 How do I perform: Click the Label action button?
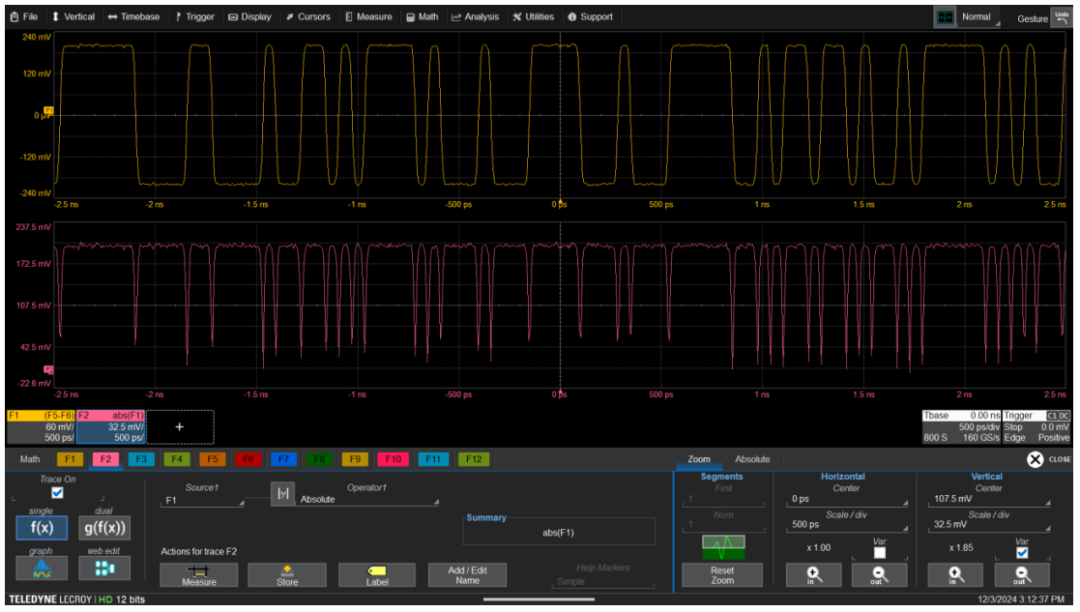pyautogui.click(x=377, y=575)
